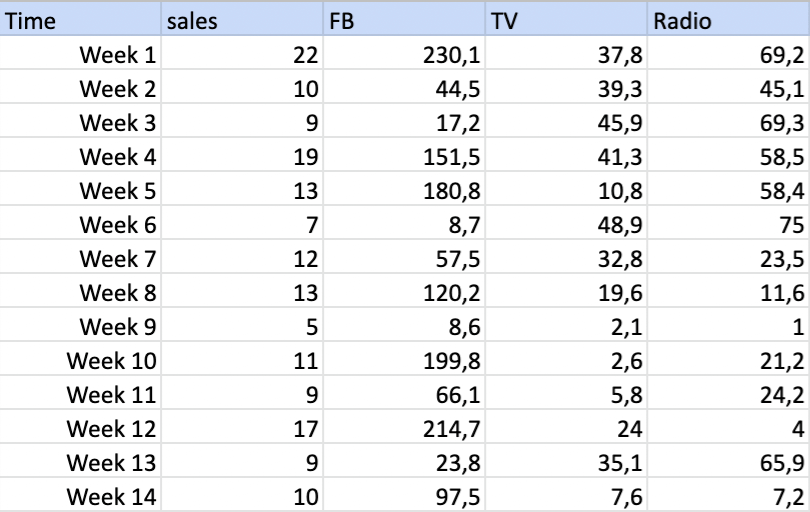Click the TV cell showing 45,9

pos(566,121)
